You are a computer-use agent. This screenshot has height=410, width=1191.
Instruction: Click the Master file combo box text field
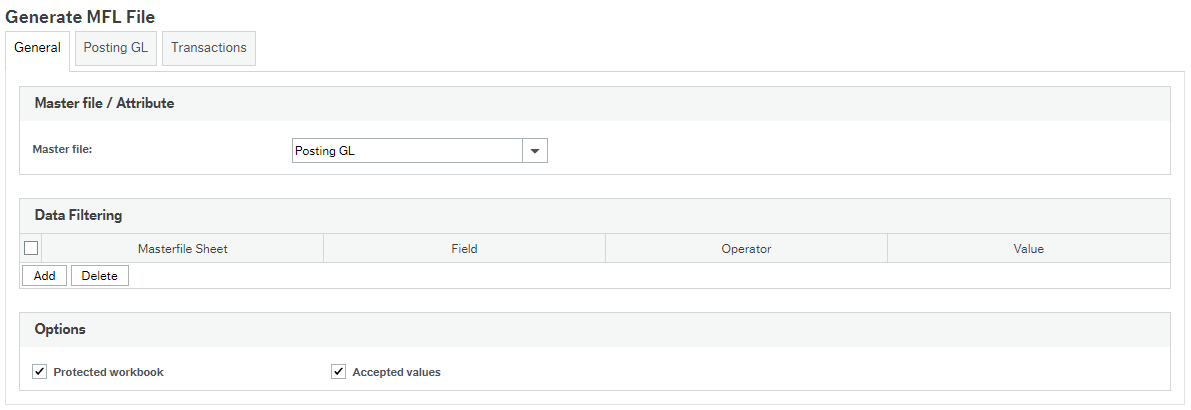point(407,151)
